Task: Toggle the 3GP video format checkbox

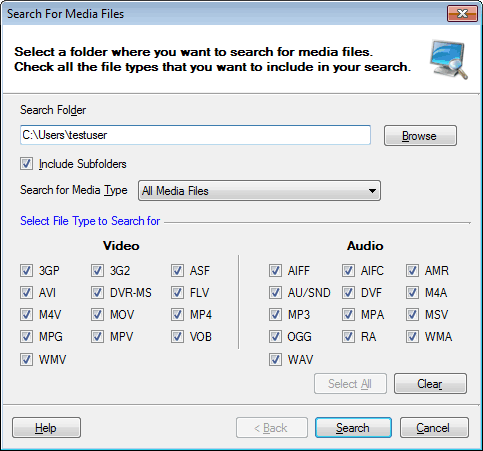Action: (26, 271)
